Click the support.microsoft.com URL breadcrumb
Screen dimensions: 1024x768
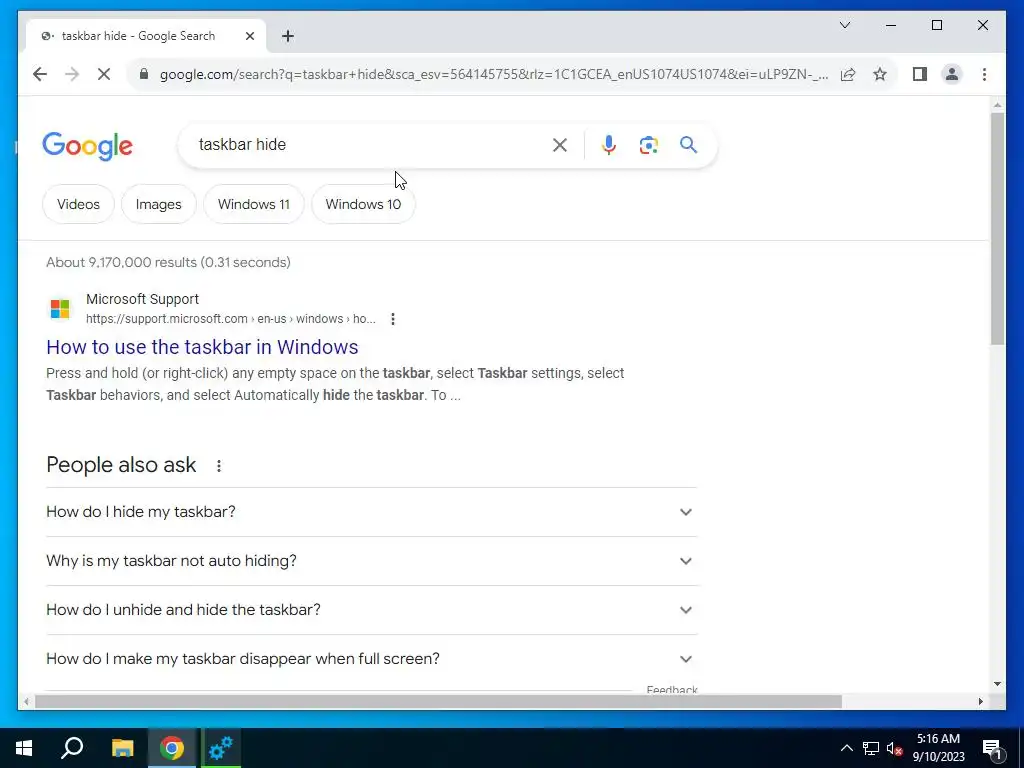click(x=231, y=319)
